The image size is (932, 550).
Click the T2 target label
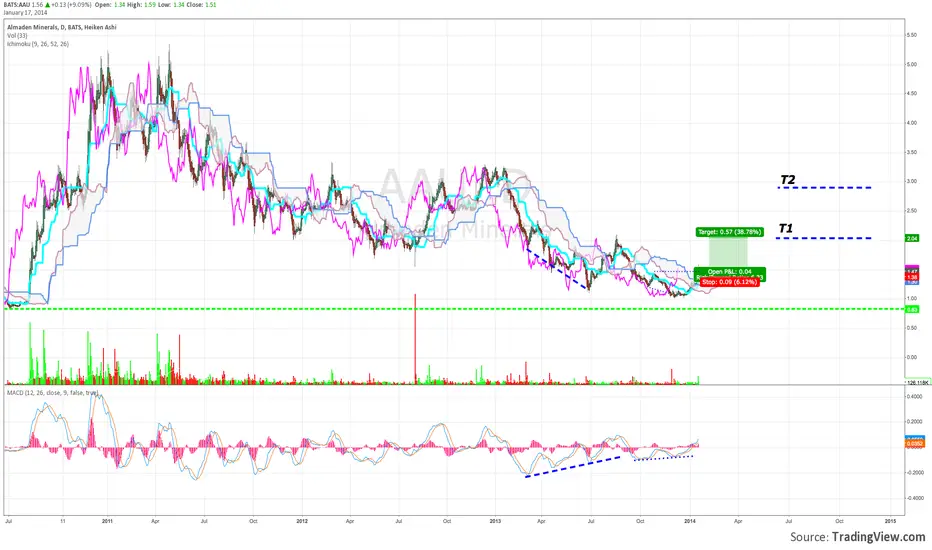[x=787, y=180]
